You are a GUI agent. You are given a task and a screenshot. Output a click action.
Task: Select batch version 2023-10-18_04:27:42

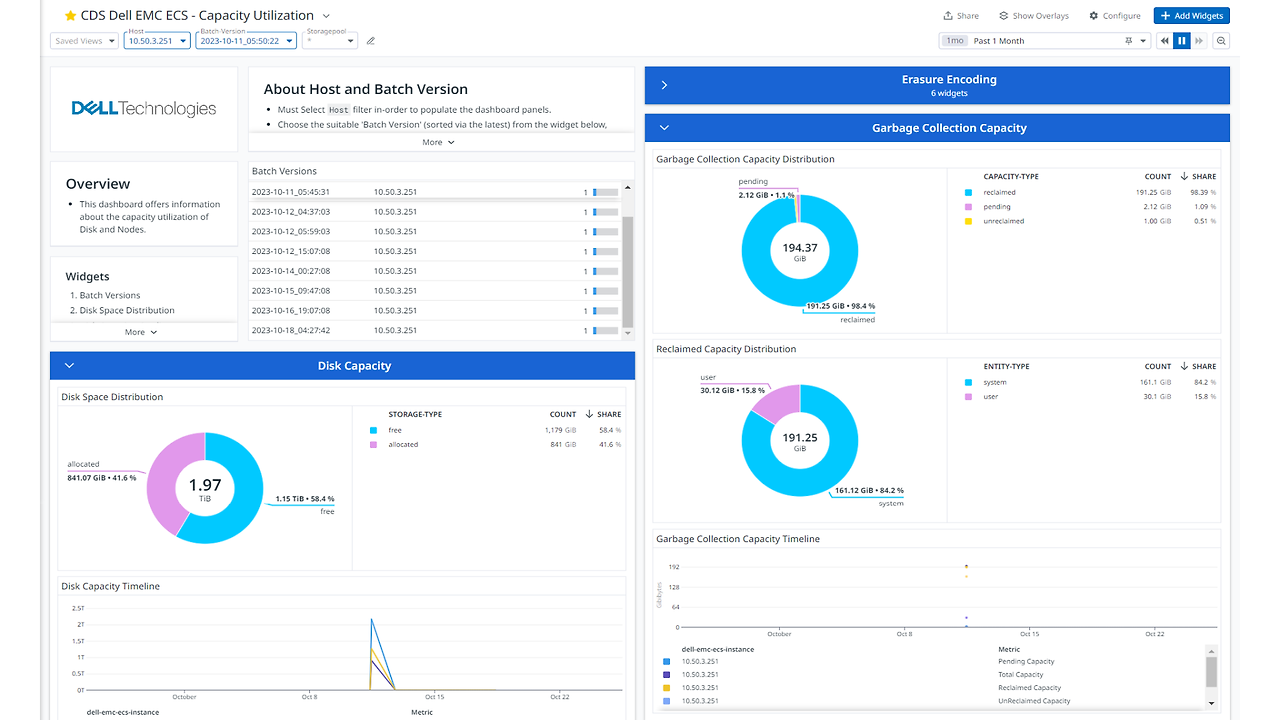point(435,330)
